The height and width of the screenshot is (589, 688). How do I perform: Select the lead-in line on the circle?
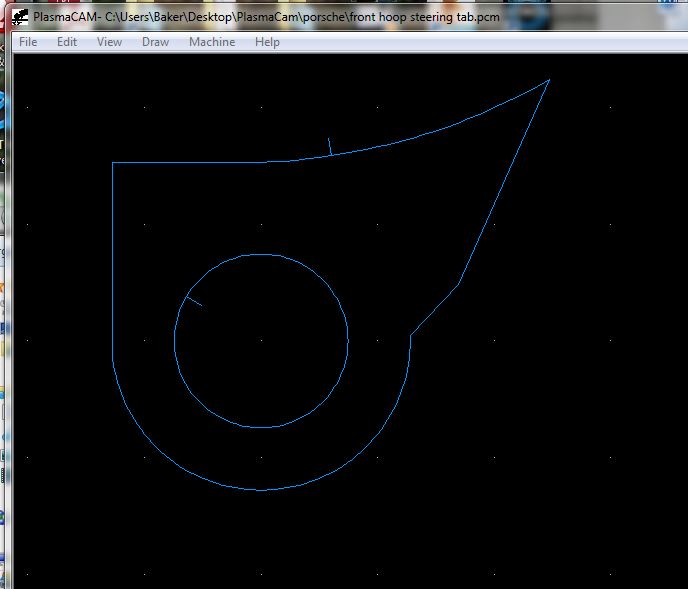tap(194, 301)
